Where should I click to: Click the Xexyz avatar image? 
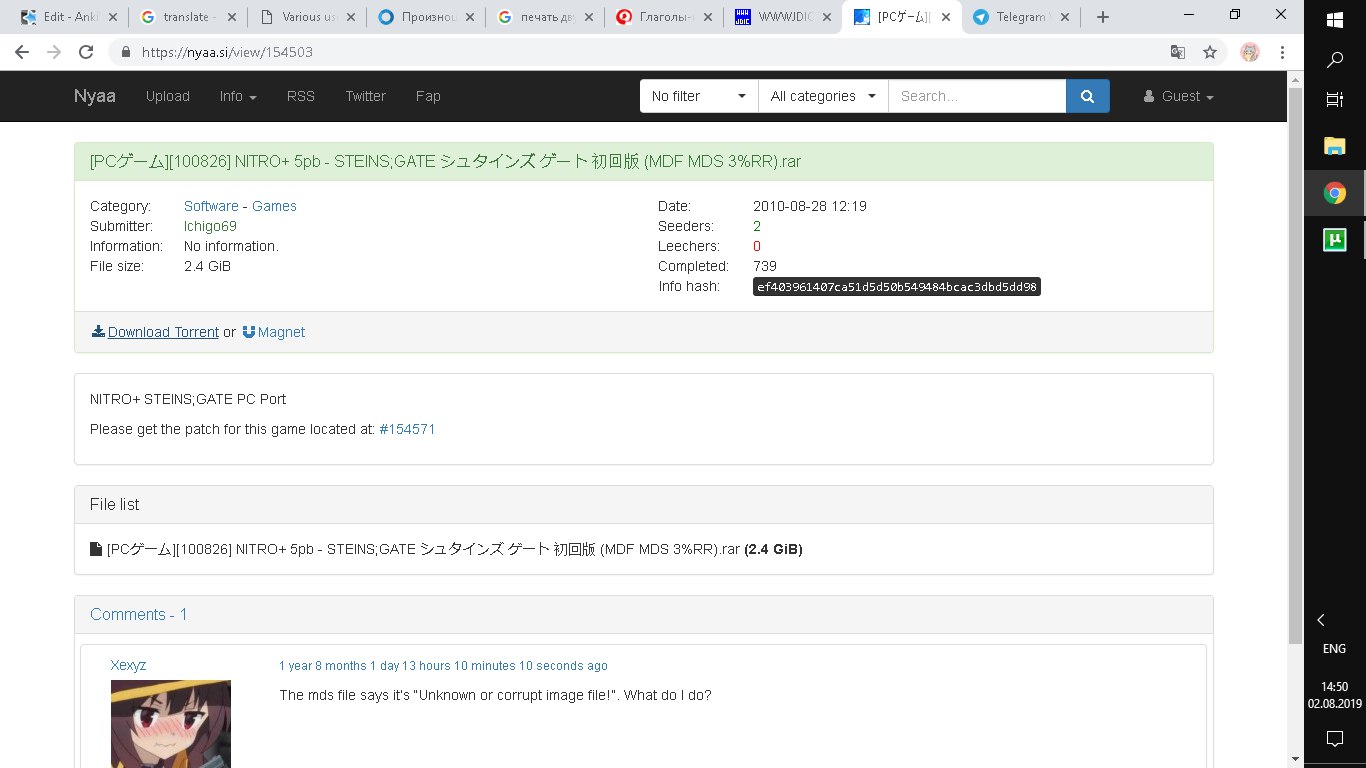pyautogui.click(x=171, y=724)
